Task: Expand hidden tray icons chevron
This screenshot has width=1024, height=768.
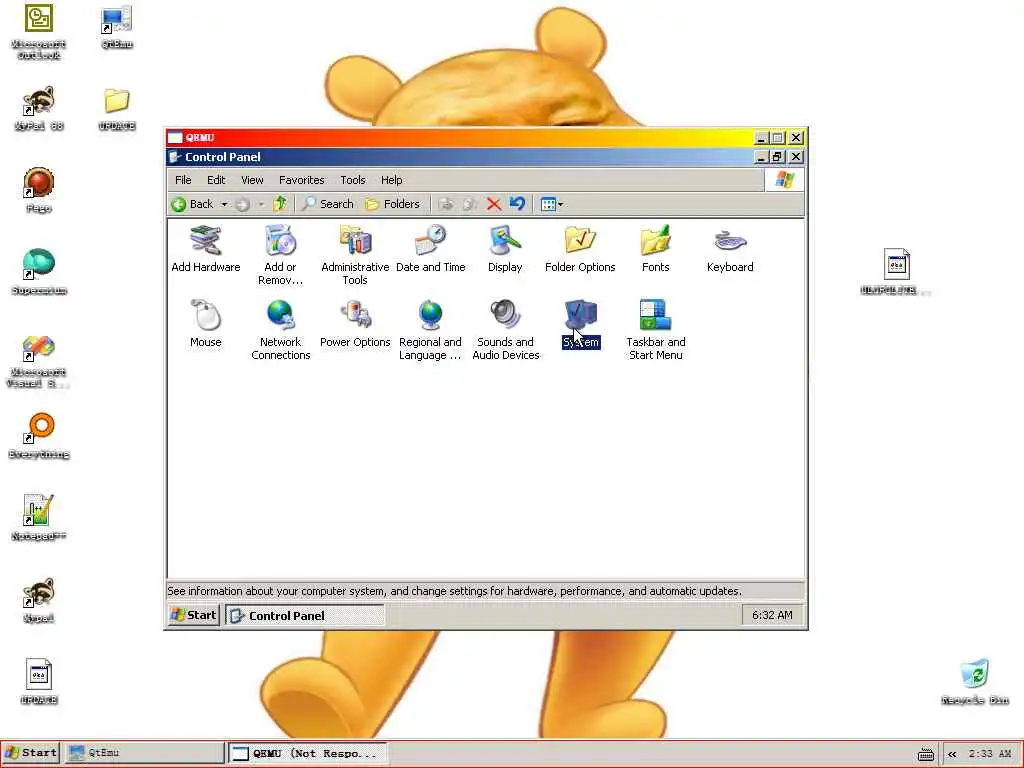Action: pyautogui.click(x=953, y=754)
